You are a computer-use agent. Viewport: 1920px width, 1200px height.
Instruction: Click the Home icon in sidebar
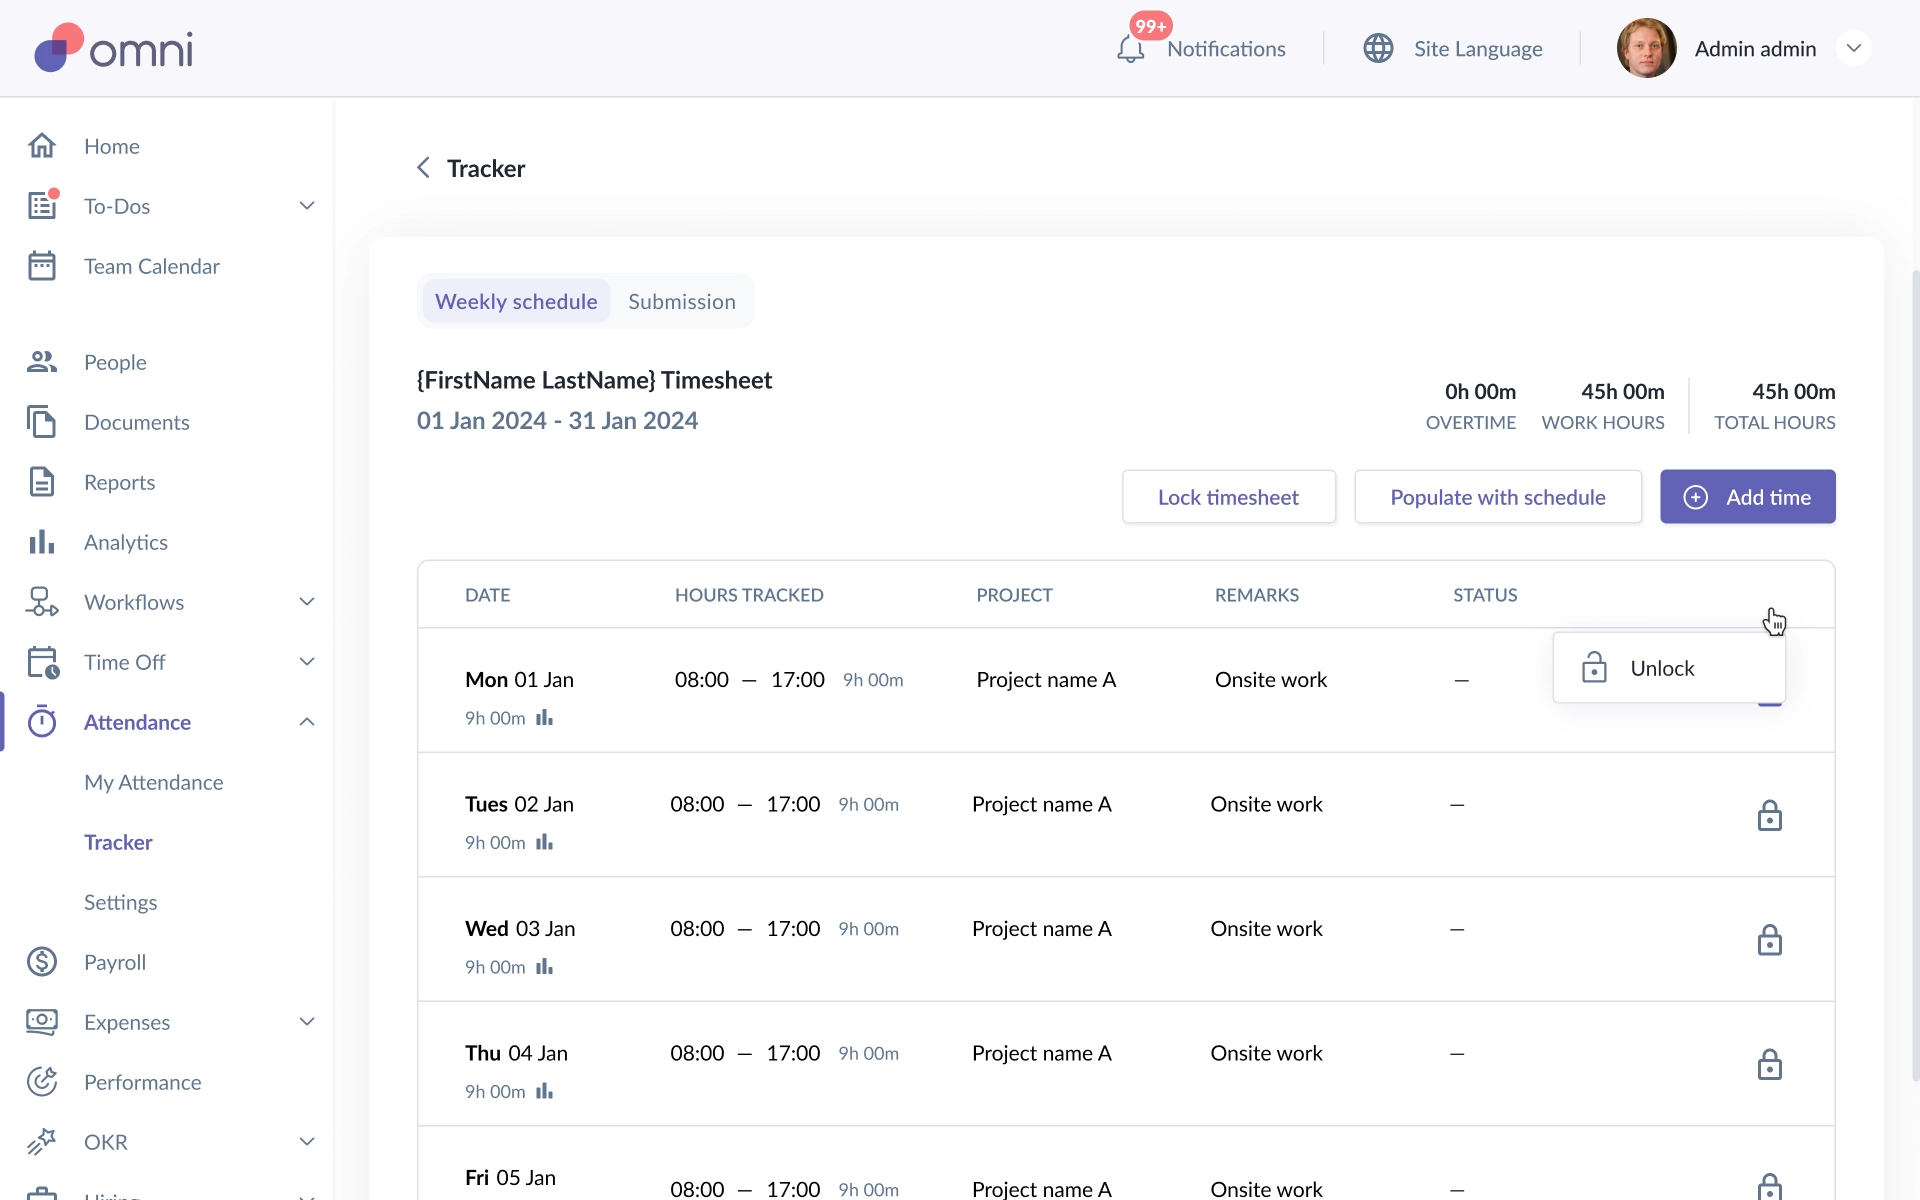click(42, 146)
